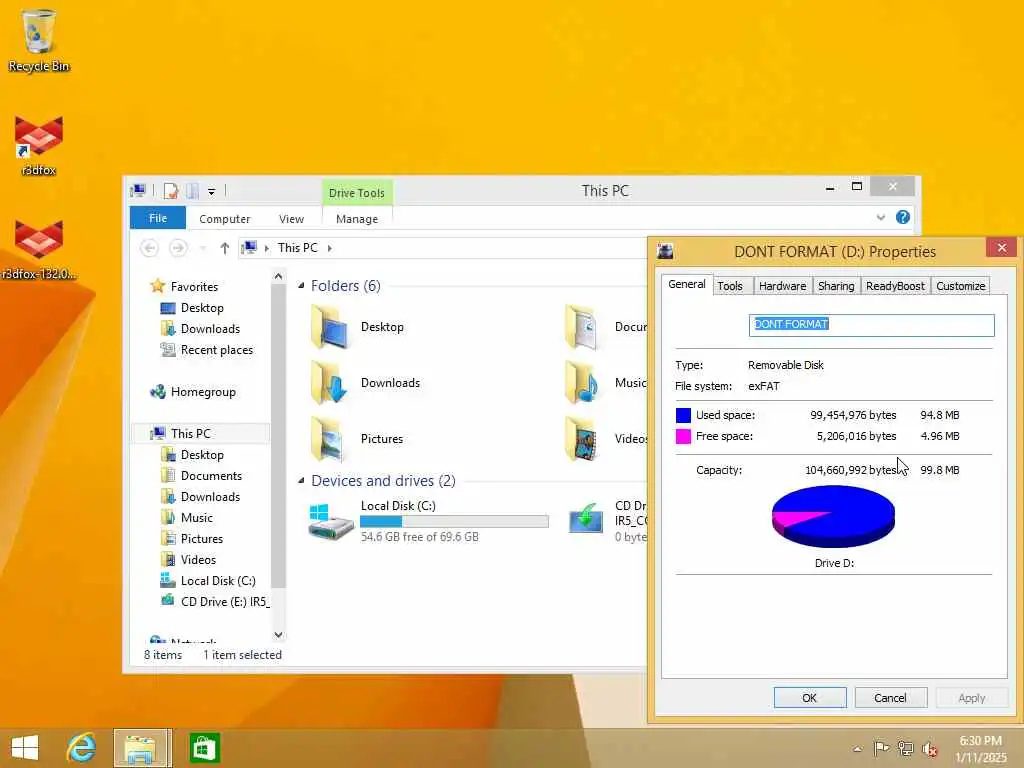This screenshot has height=768, width=1024.
Task: Click the DONT FORMAT volume label field
Action: point(871,325)
